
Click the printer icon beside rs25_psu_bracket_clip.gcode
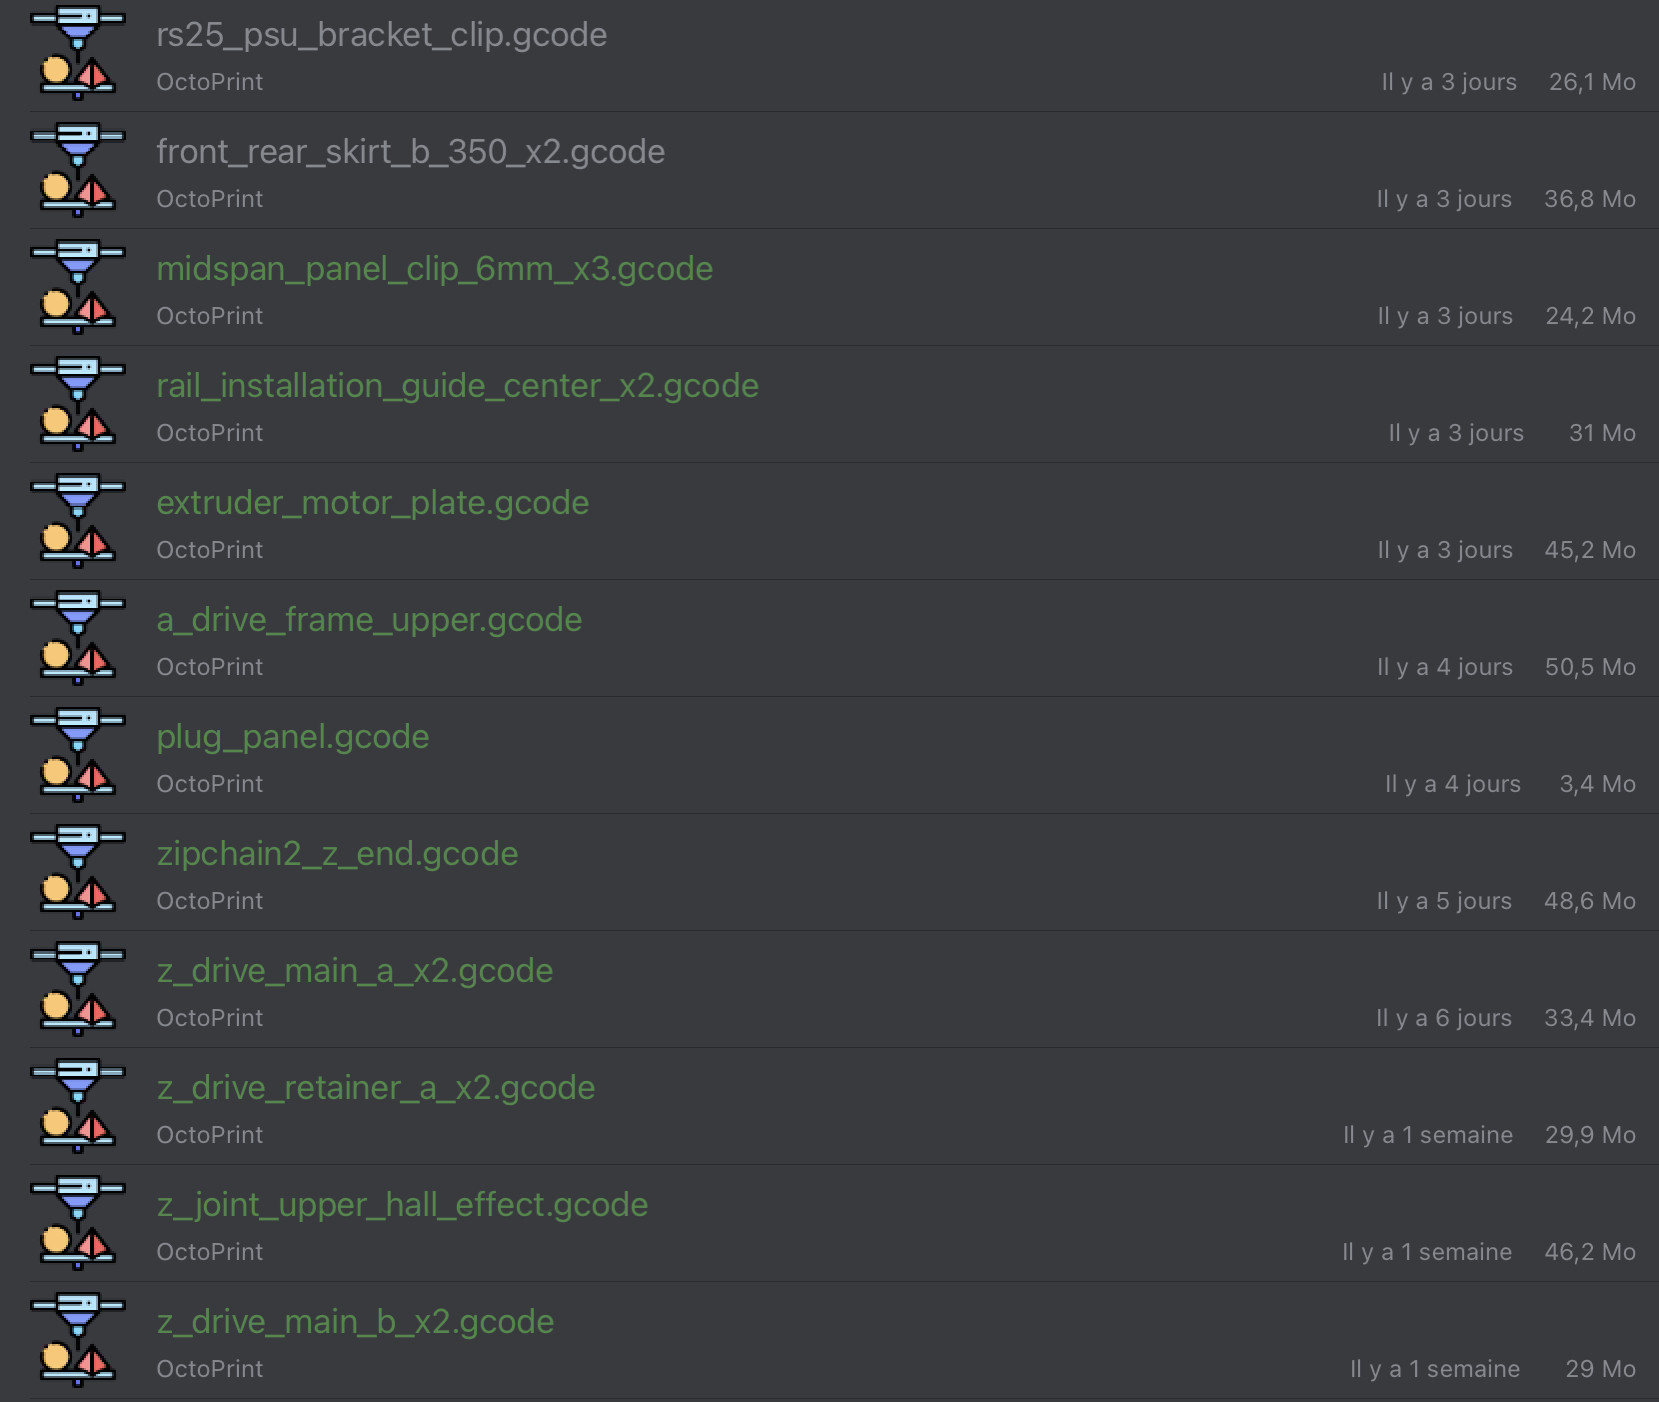(x=78, y=53)
